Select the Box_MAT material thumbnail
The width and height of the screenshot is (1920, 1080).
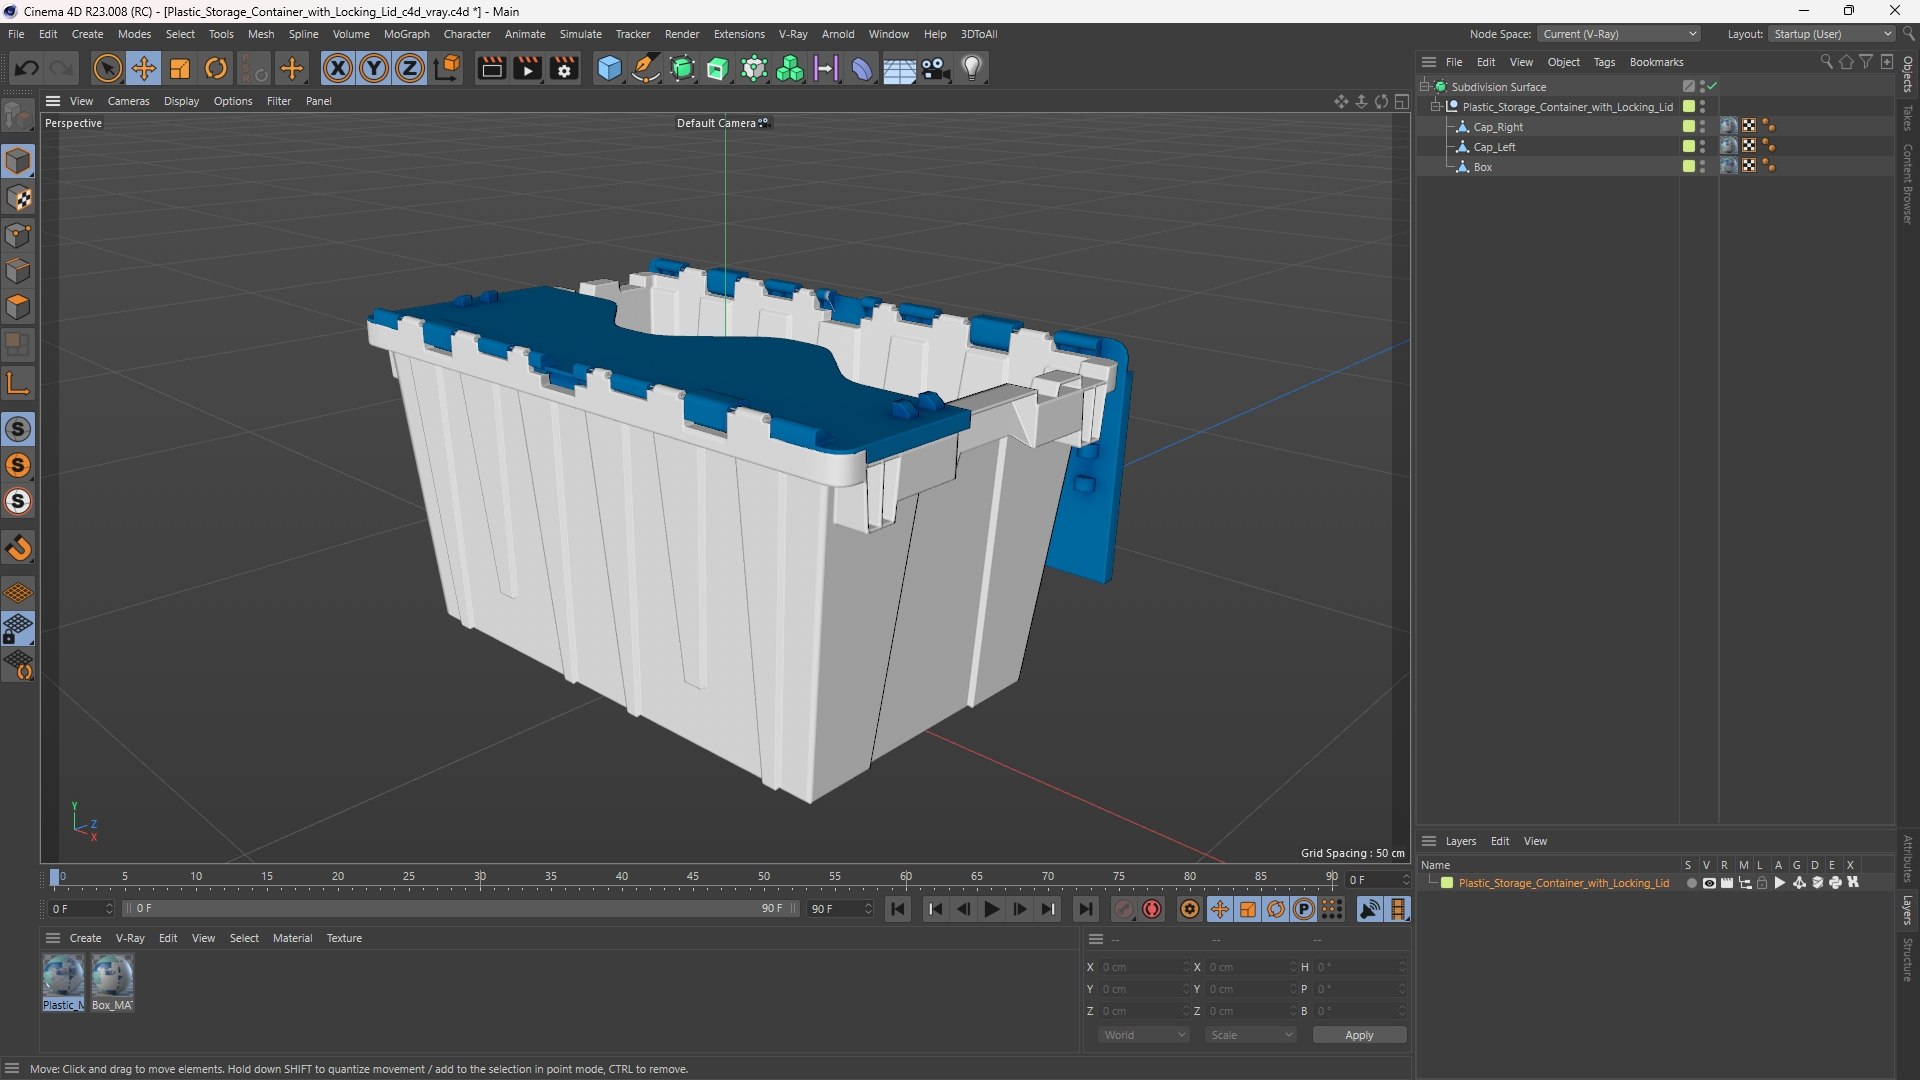tap(112, 977)
